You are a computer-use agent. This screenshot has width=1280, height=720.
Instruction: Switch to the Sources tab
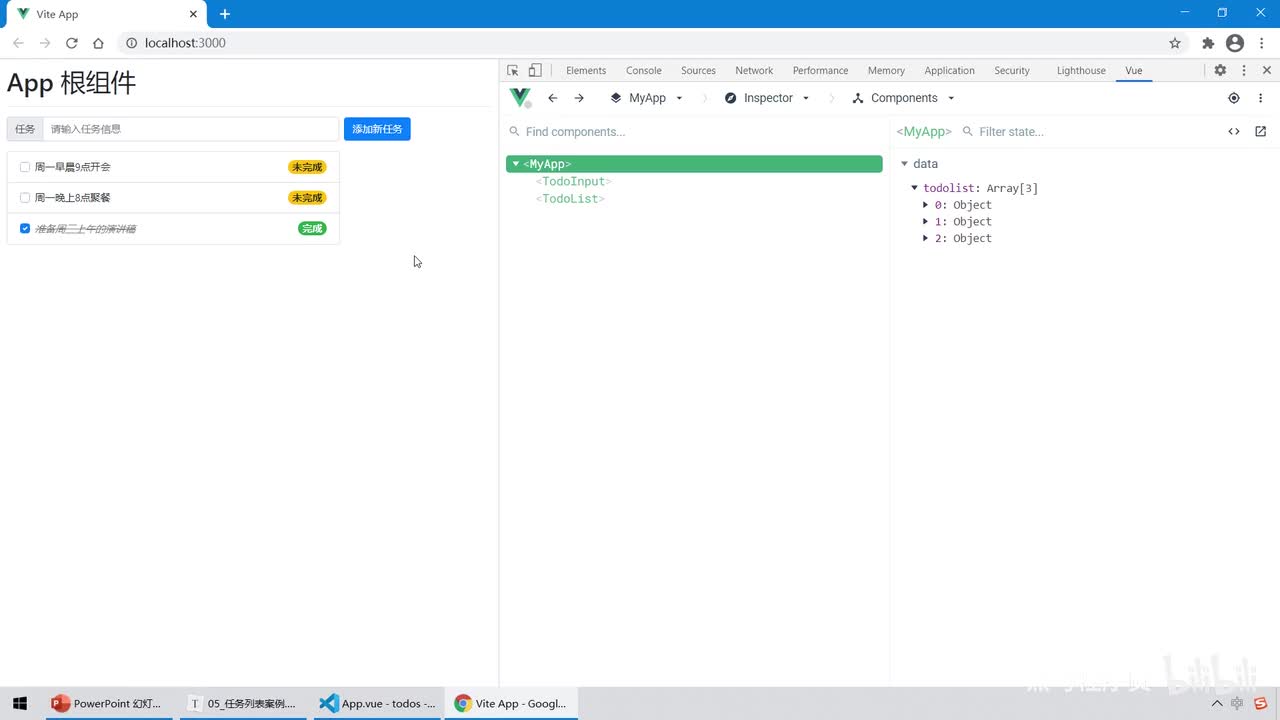pyautogui.click(x=698, y=71)
